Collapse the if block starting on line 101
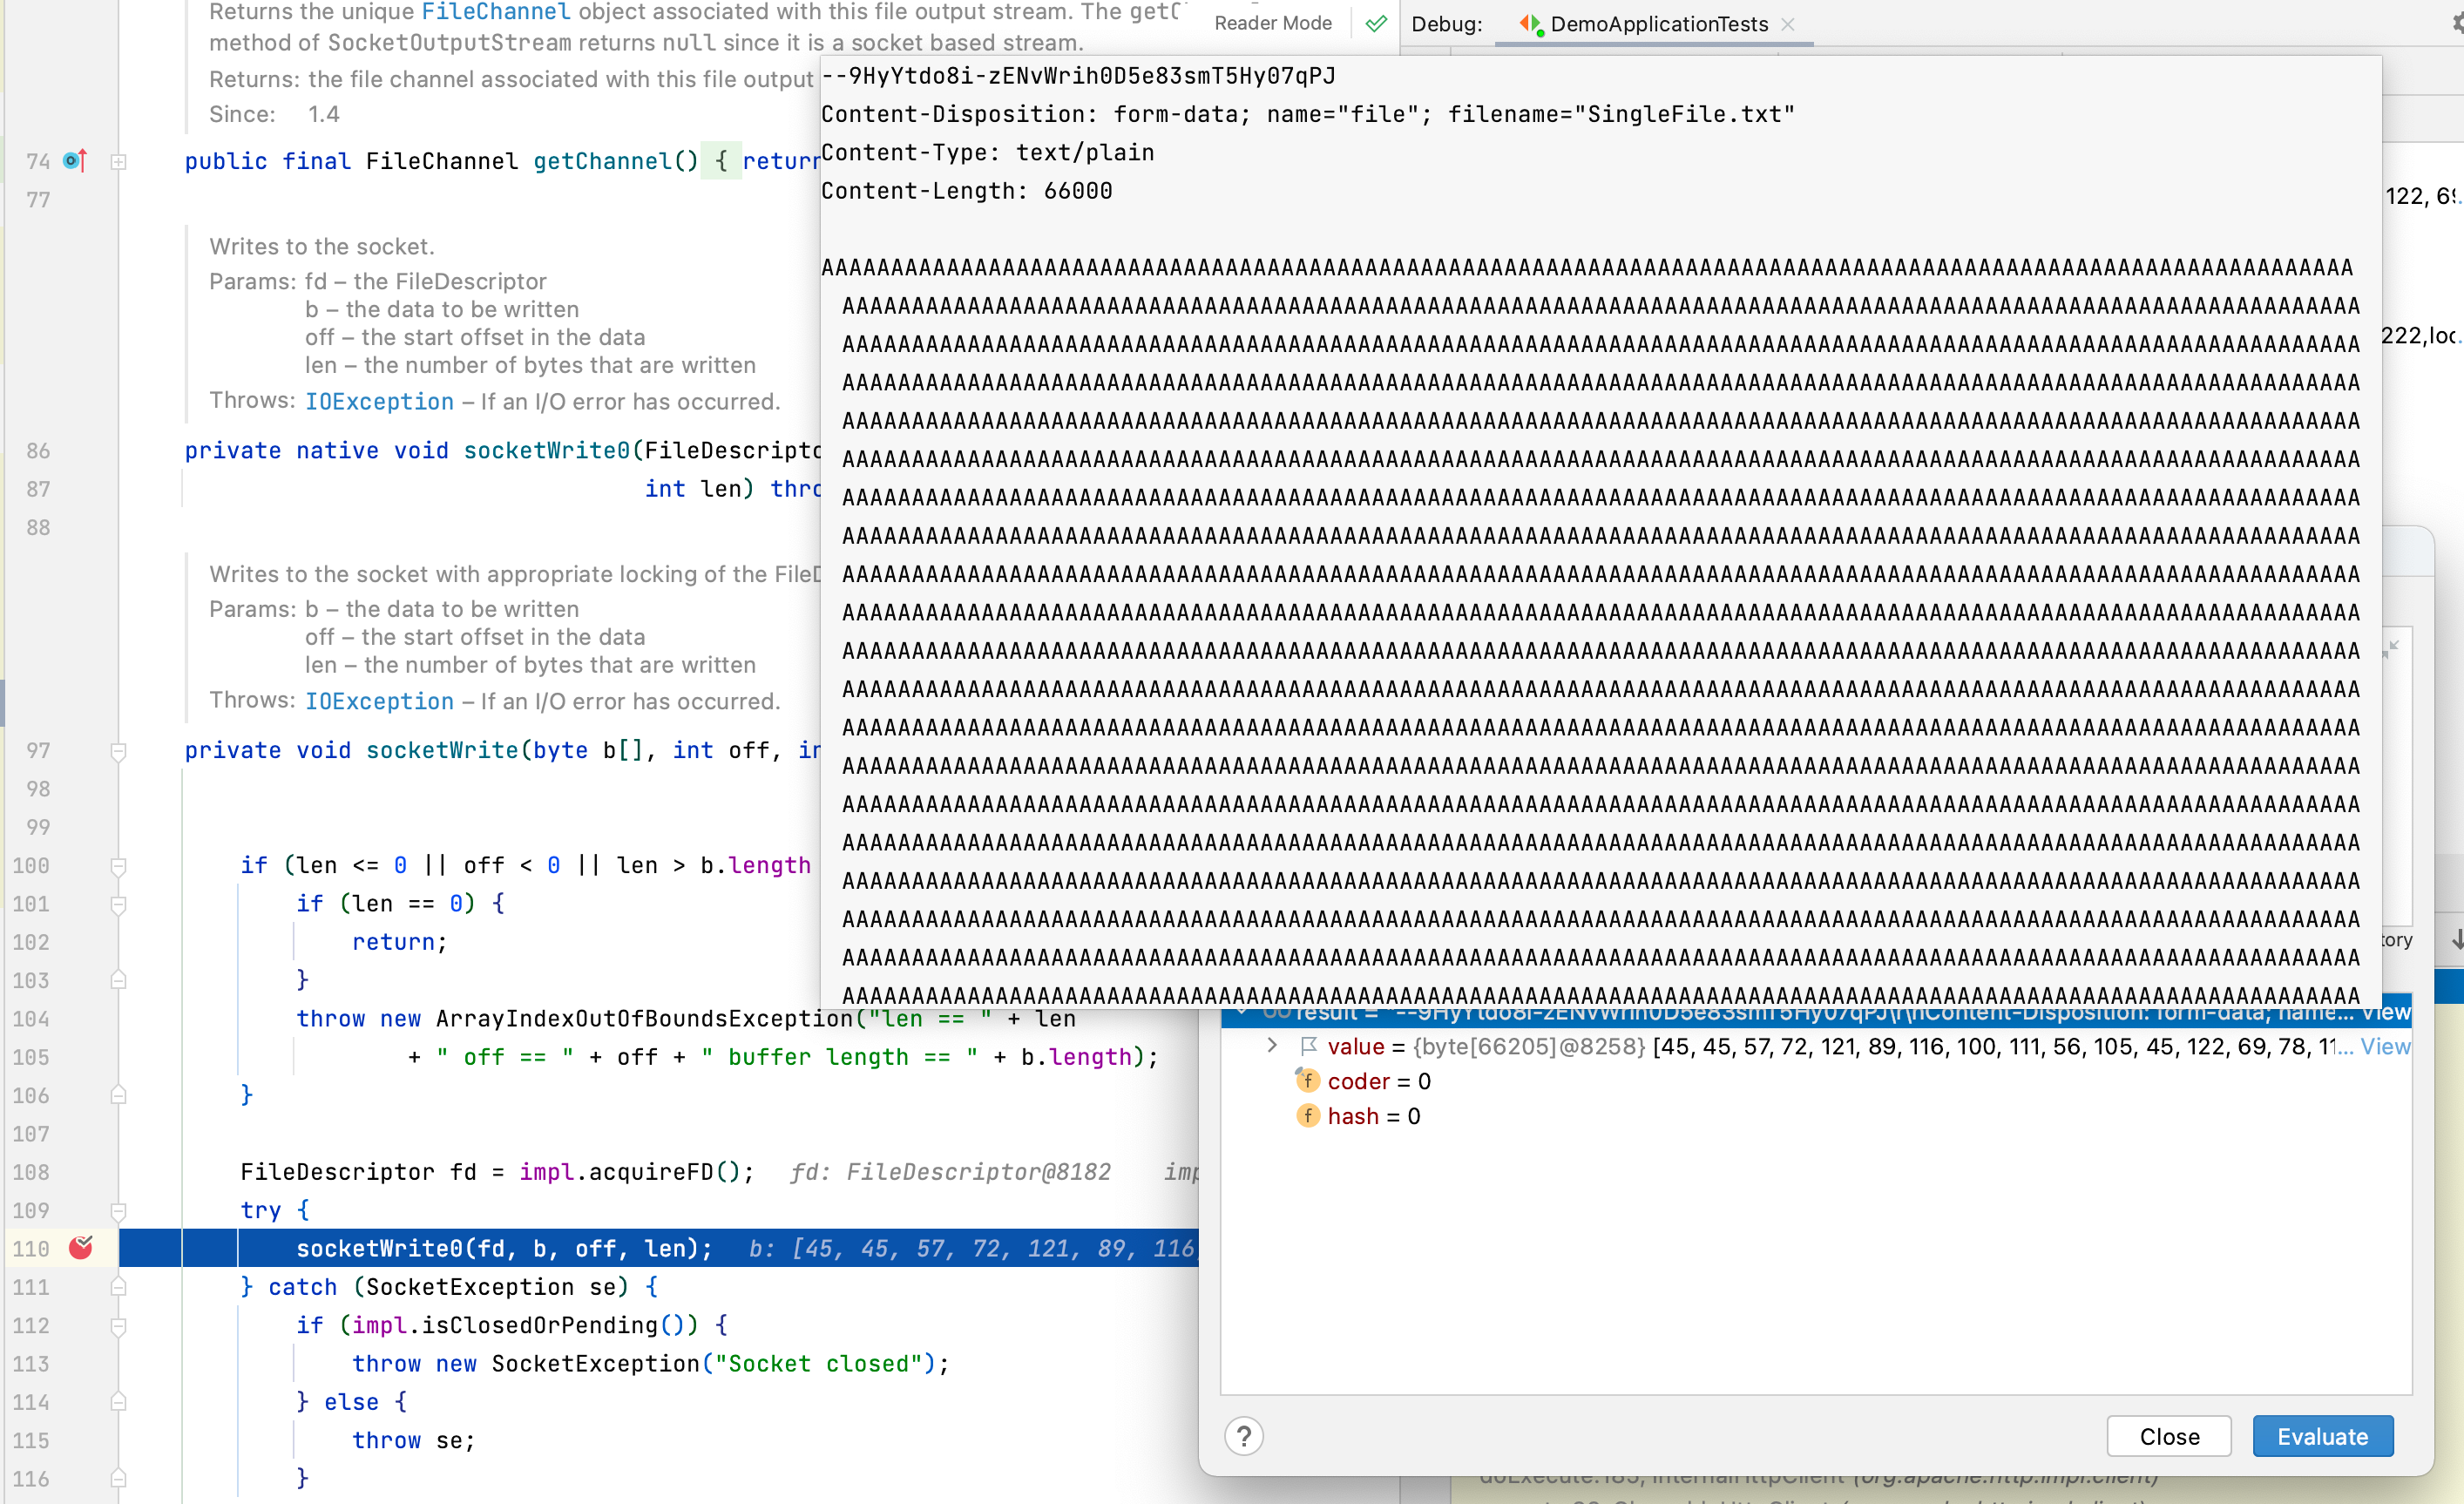Image resolution: width=2464 pixels, height=1504 pixels. 118,904
